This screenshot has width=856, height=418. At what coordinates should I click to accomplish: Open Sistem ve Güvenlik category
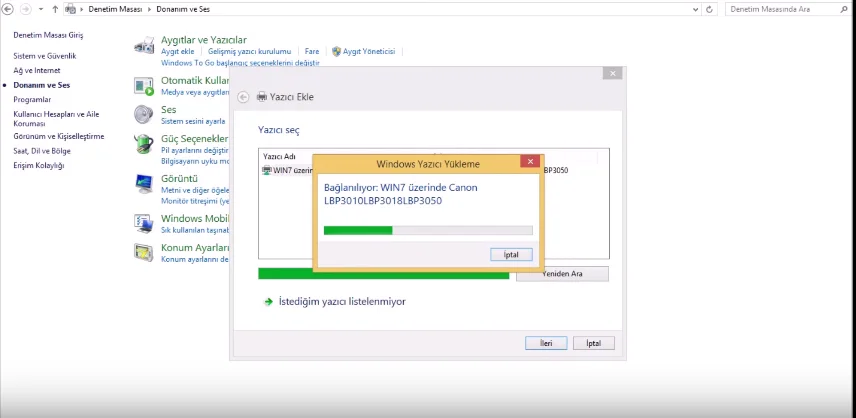tap(45, 56)
